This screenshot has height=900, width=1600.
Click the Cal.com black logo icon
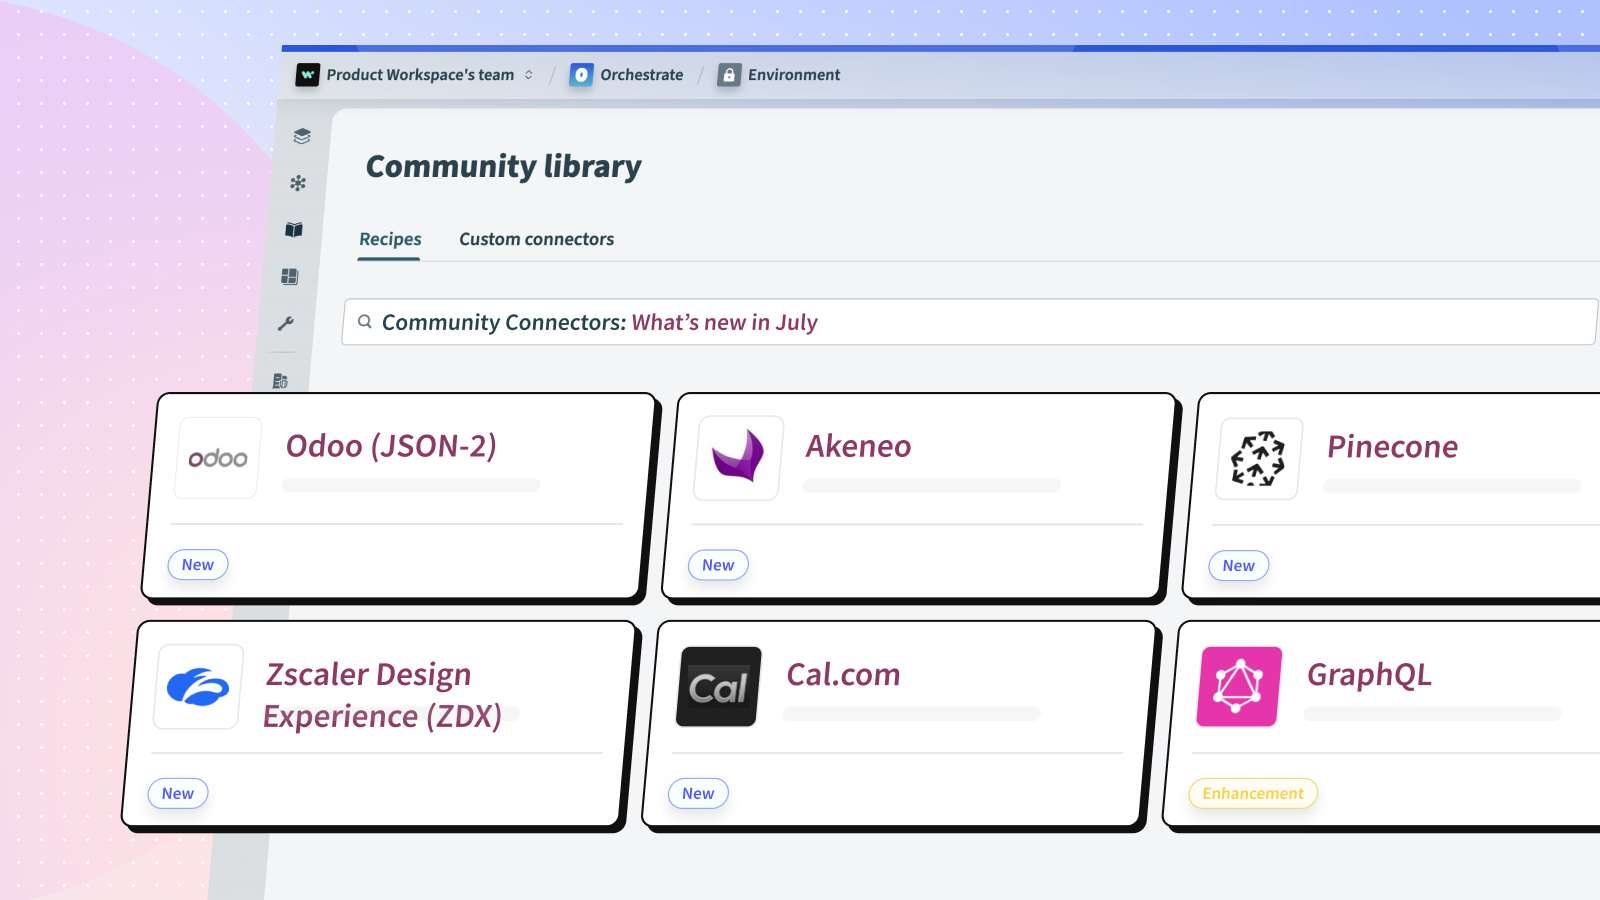pyautogui.click(x=719, y=687)
